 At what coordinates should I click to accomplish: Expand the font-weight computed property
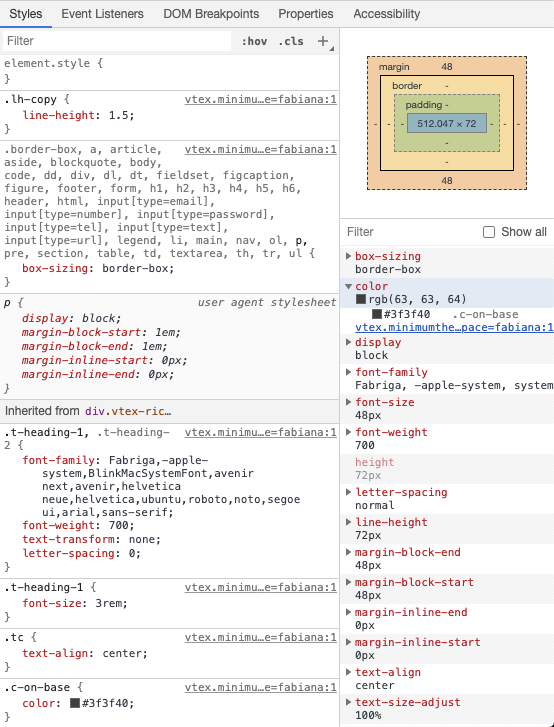[349, 432]
